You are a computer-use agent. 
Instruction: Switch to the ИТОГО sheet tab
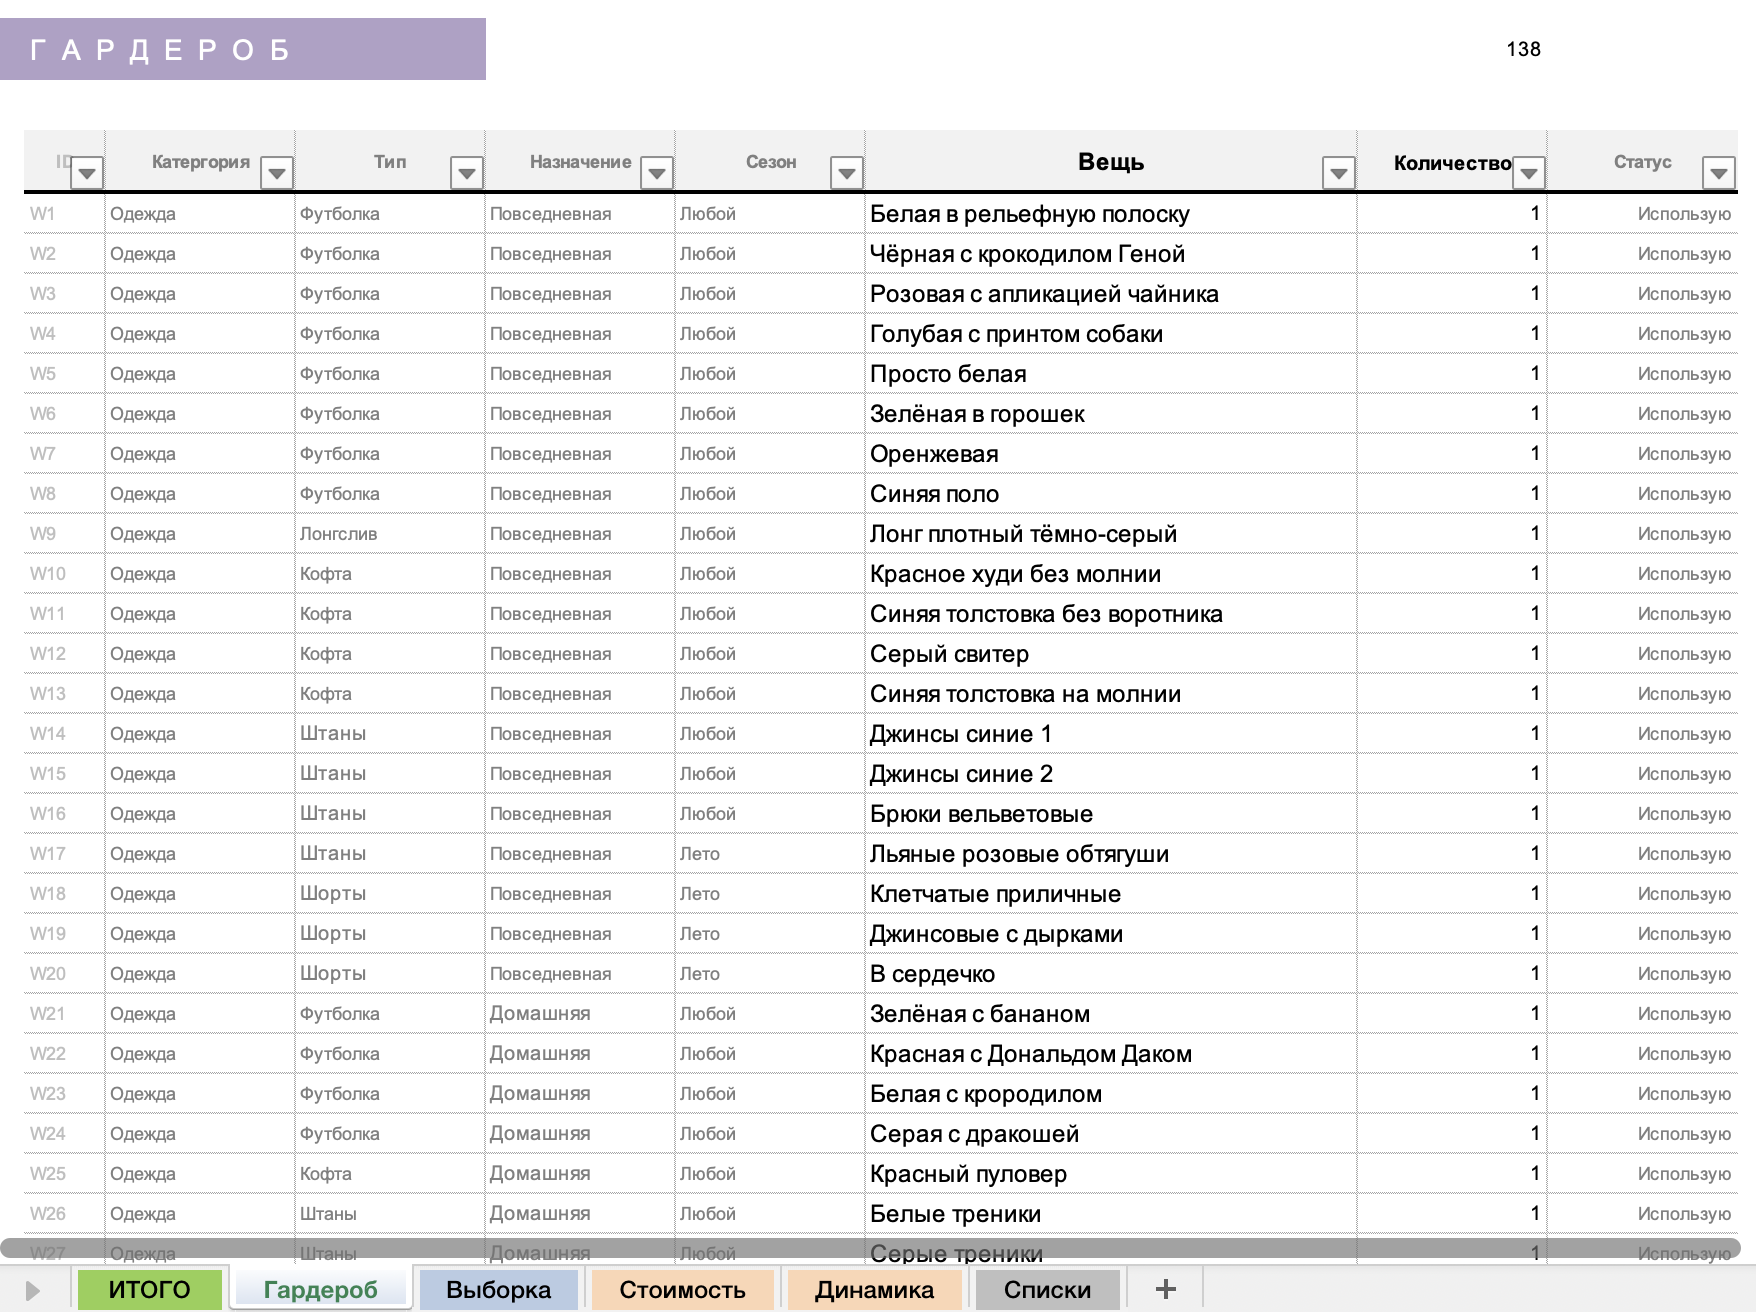pos(149,1290)
